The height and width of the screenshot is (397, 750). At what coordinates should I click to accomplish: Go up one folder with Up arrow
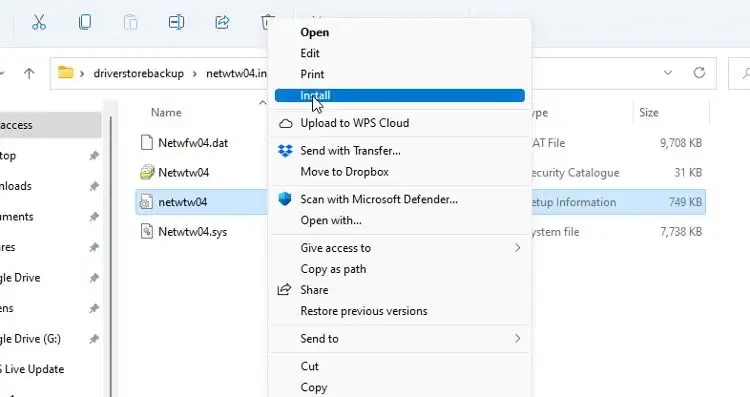pos(29,73)
